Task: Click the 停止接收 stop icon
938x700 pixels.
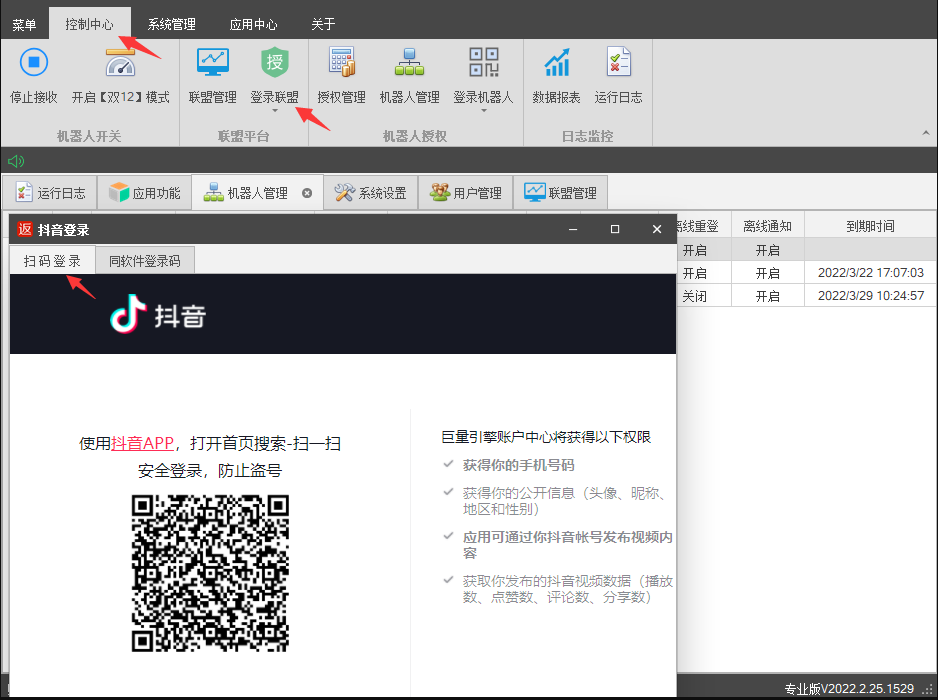Action: [x=34, y=62]
